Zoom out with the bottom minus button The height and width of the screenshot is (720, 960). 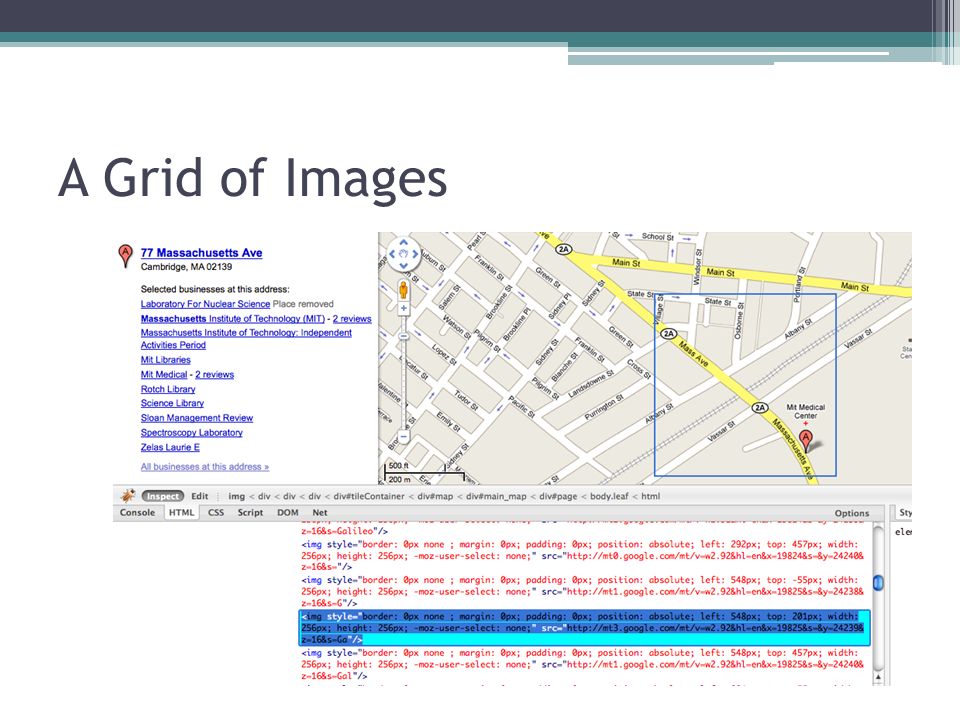click(403, 437)
